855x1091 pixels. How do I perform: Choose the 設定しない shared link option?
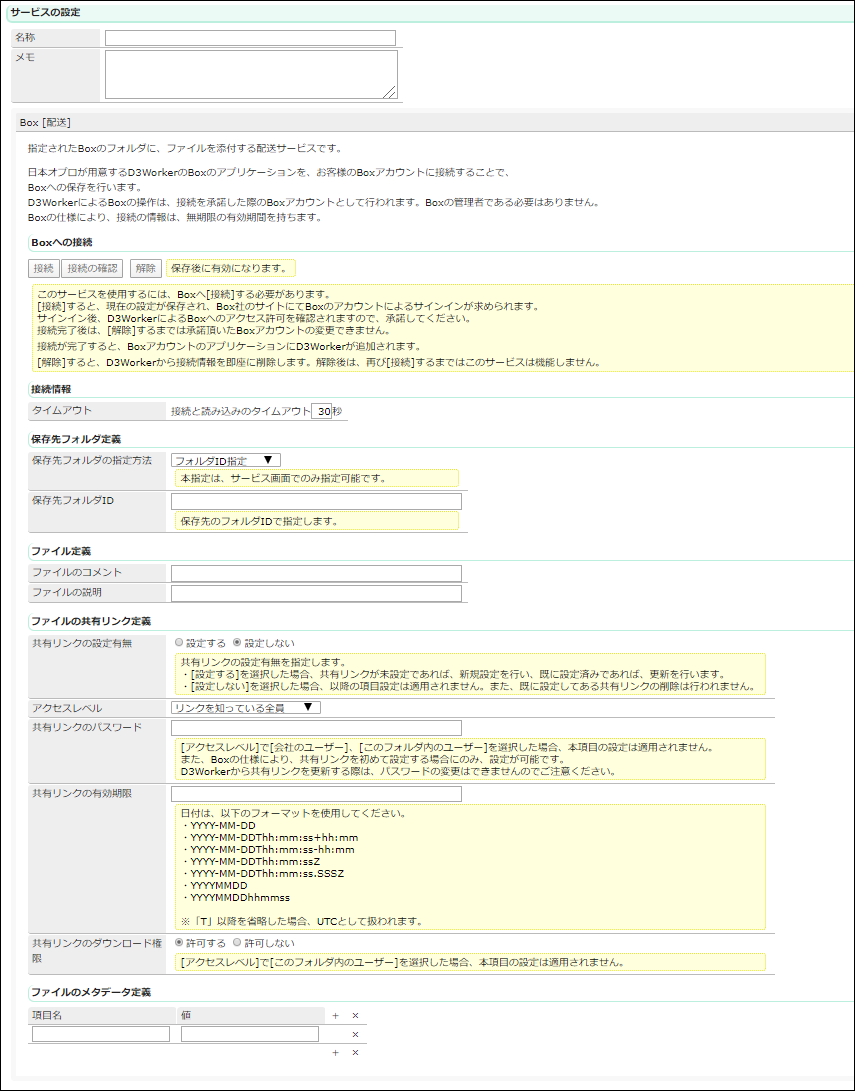pos(237,643)
